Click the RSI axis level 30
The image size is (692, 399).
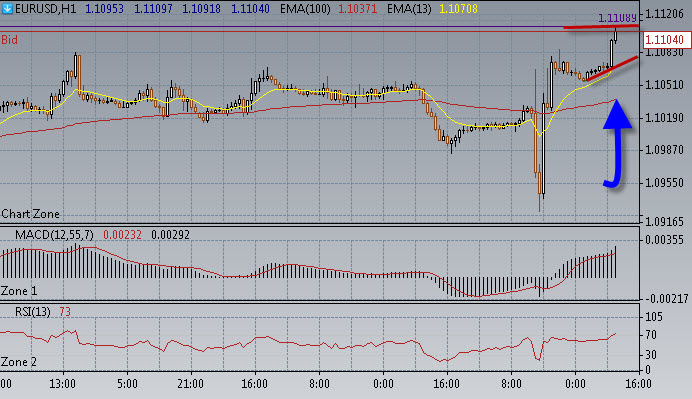(x=651, y=355)
